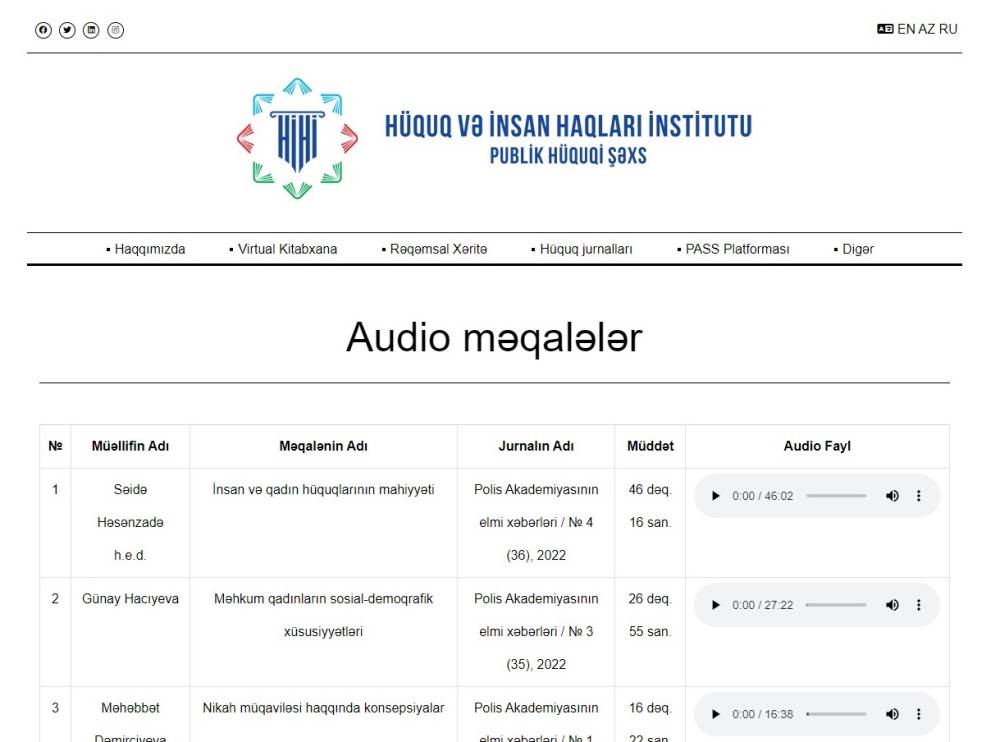The image size is (1000, 742).
Task: Seek within the 27:22 audio progress bar
Action: tap(836, 605)
